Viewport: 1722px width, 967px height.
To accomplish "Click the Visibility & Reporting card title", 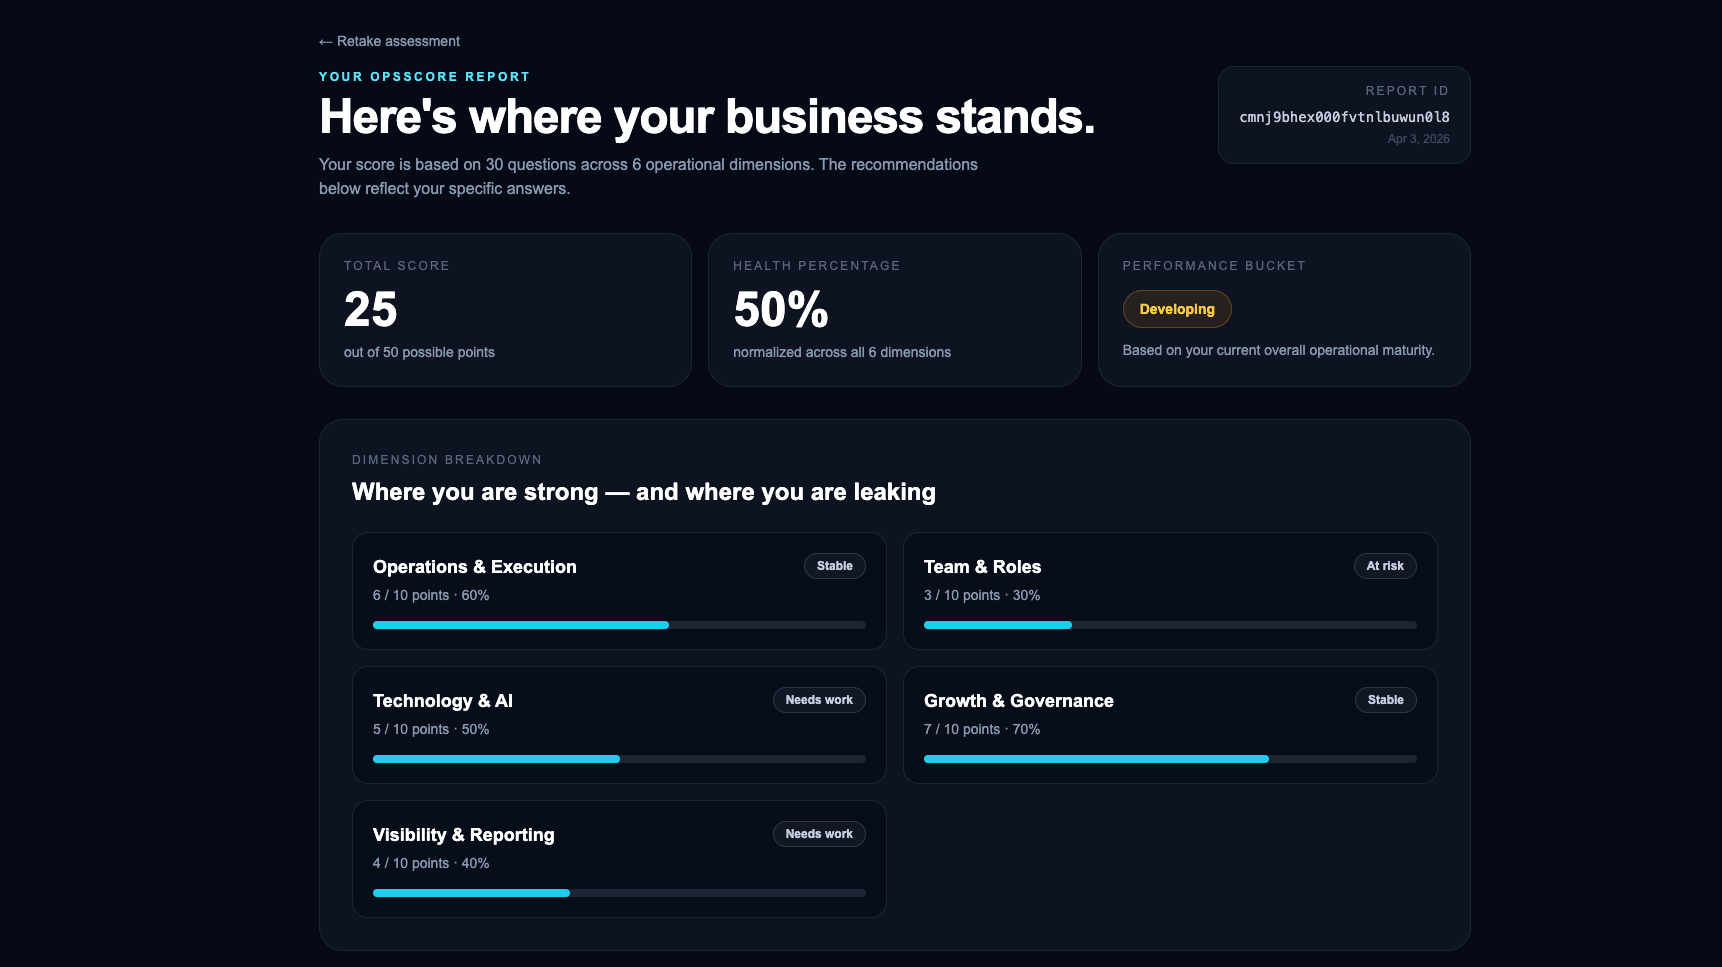I will pyautogui.click(x=463, y=834).
